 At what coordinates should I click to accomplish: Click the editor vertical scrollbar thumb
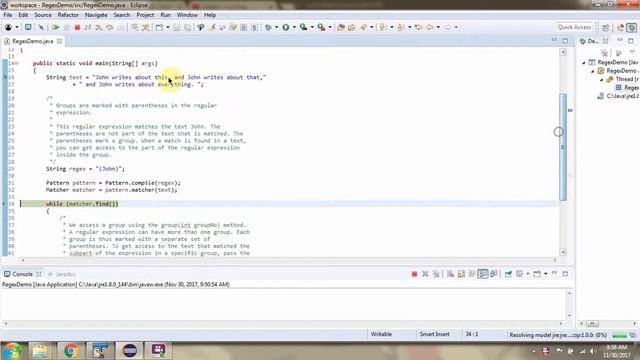[563, 147]
